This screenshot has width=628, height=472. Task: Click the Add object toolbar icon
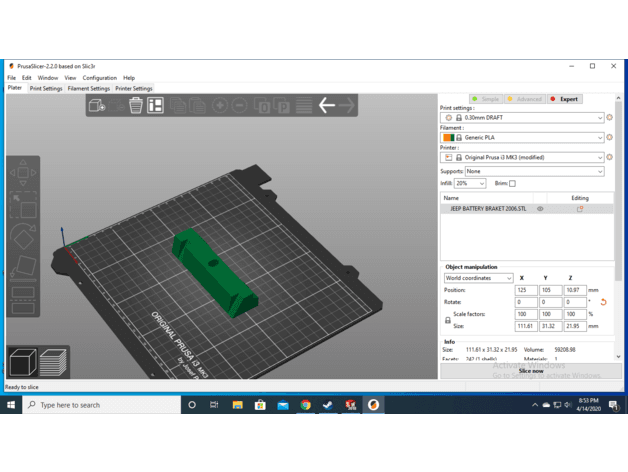point(97,106)
